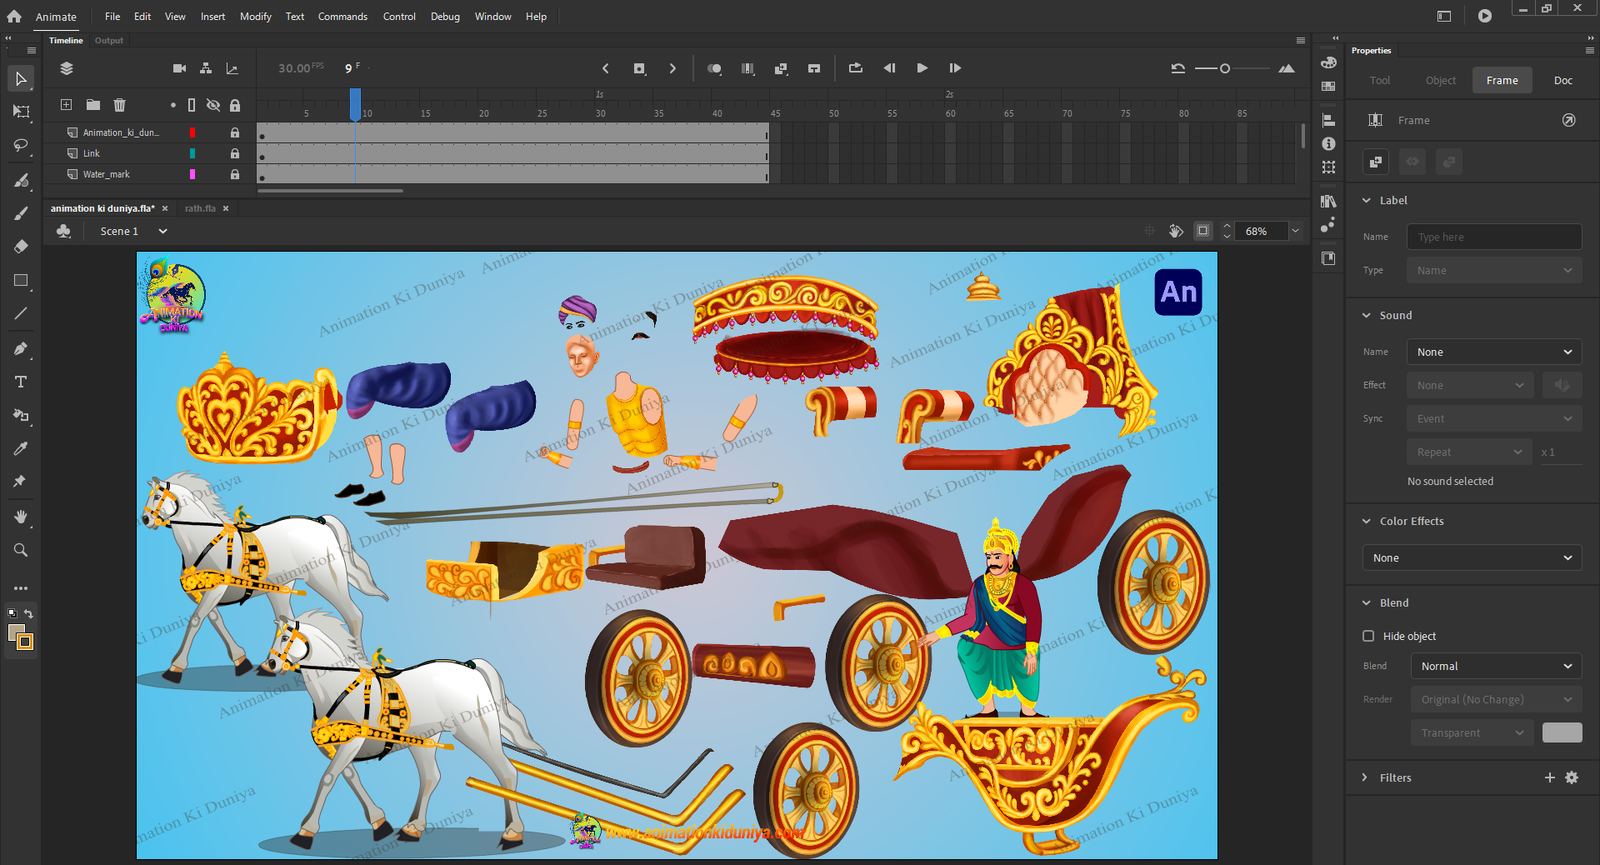Enable the Hide object checkbox

1368,636
